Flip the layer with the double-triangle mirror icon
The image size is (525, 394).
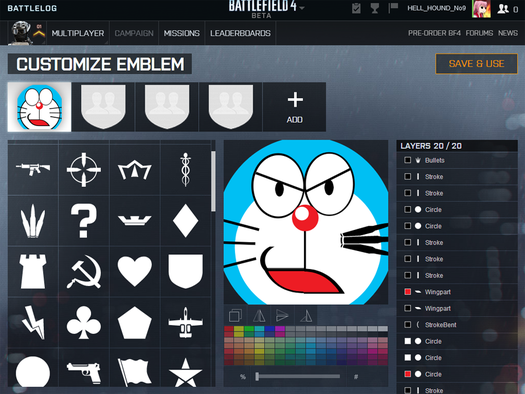pos(259,315)
